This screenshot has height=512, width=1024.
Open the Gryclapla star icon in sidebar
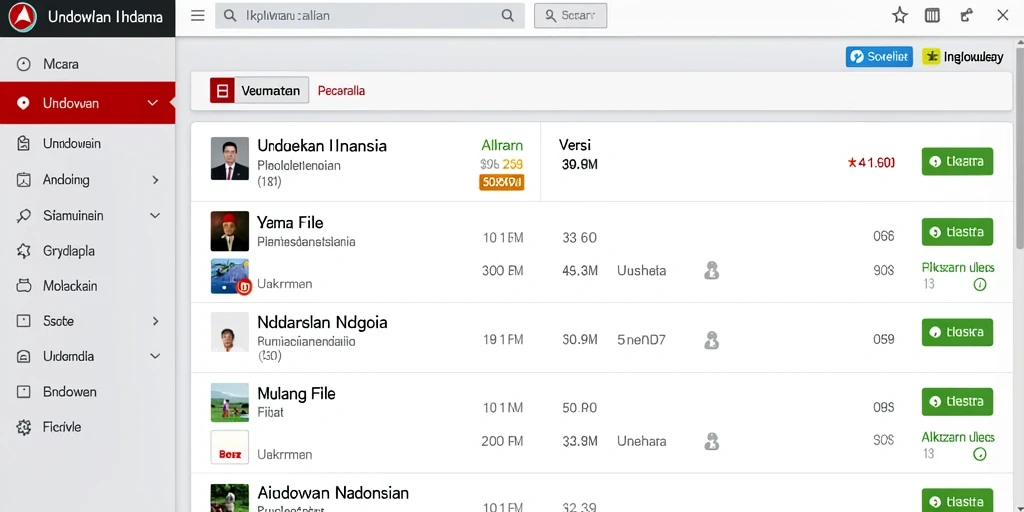coord(24,251)
